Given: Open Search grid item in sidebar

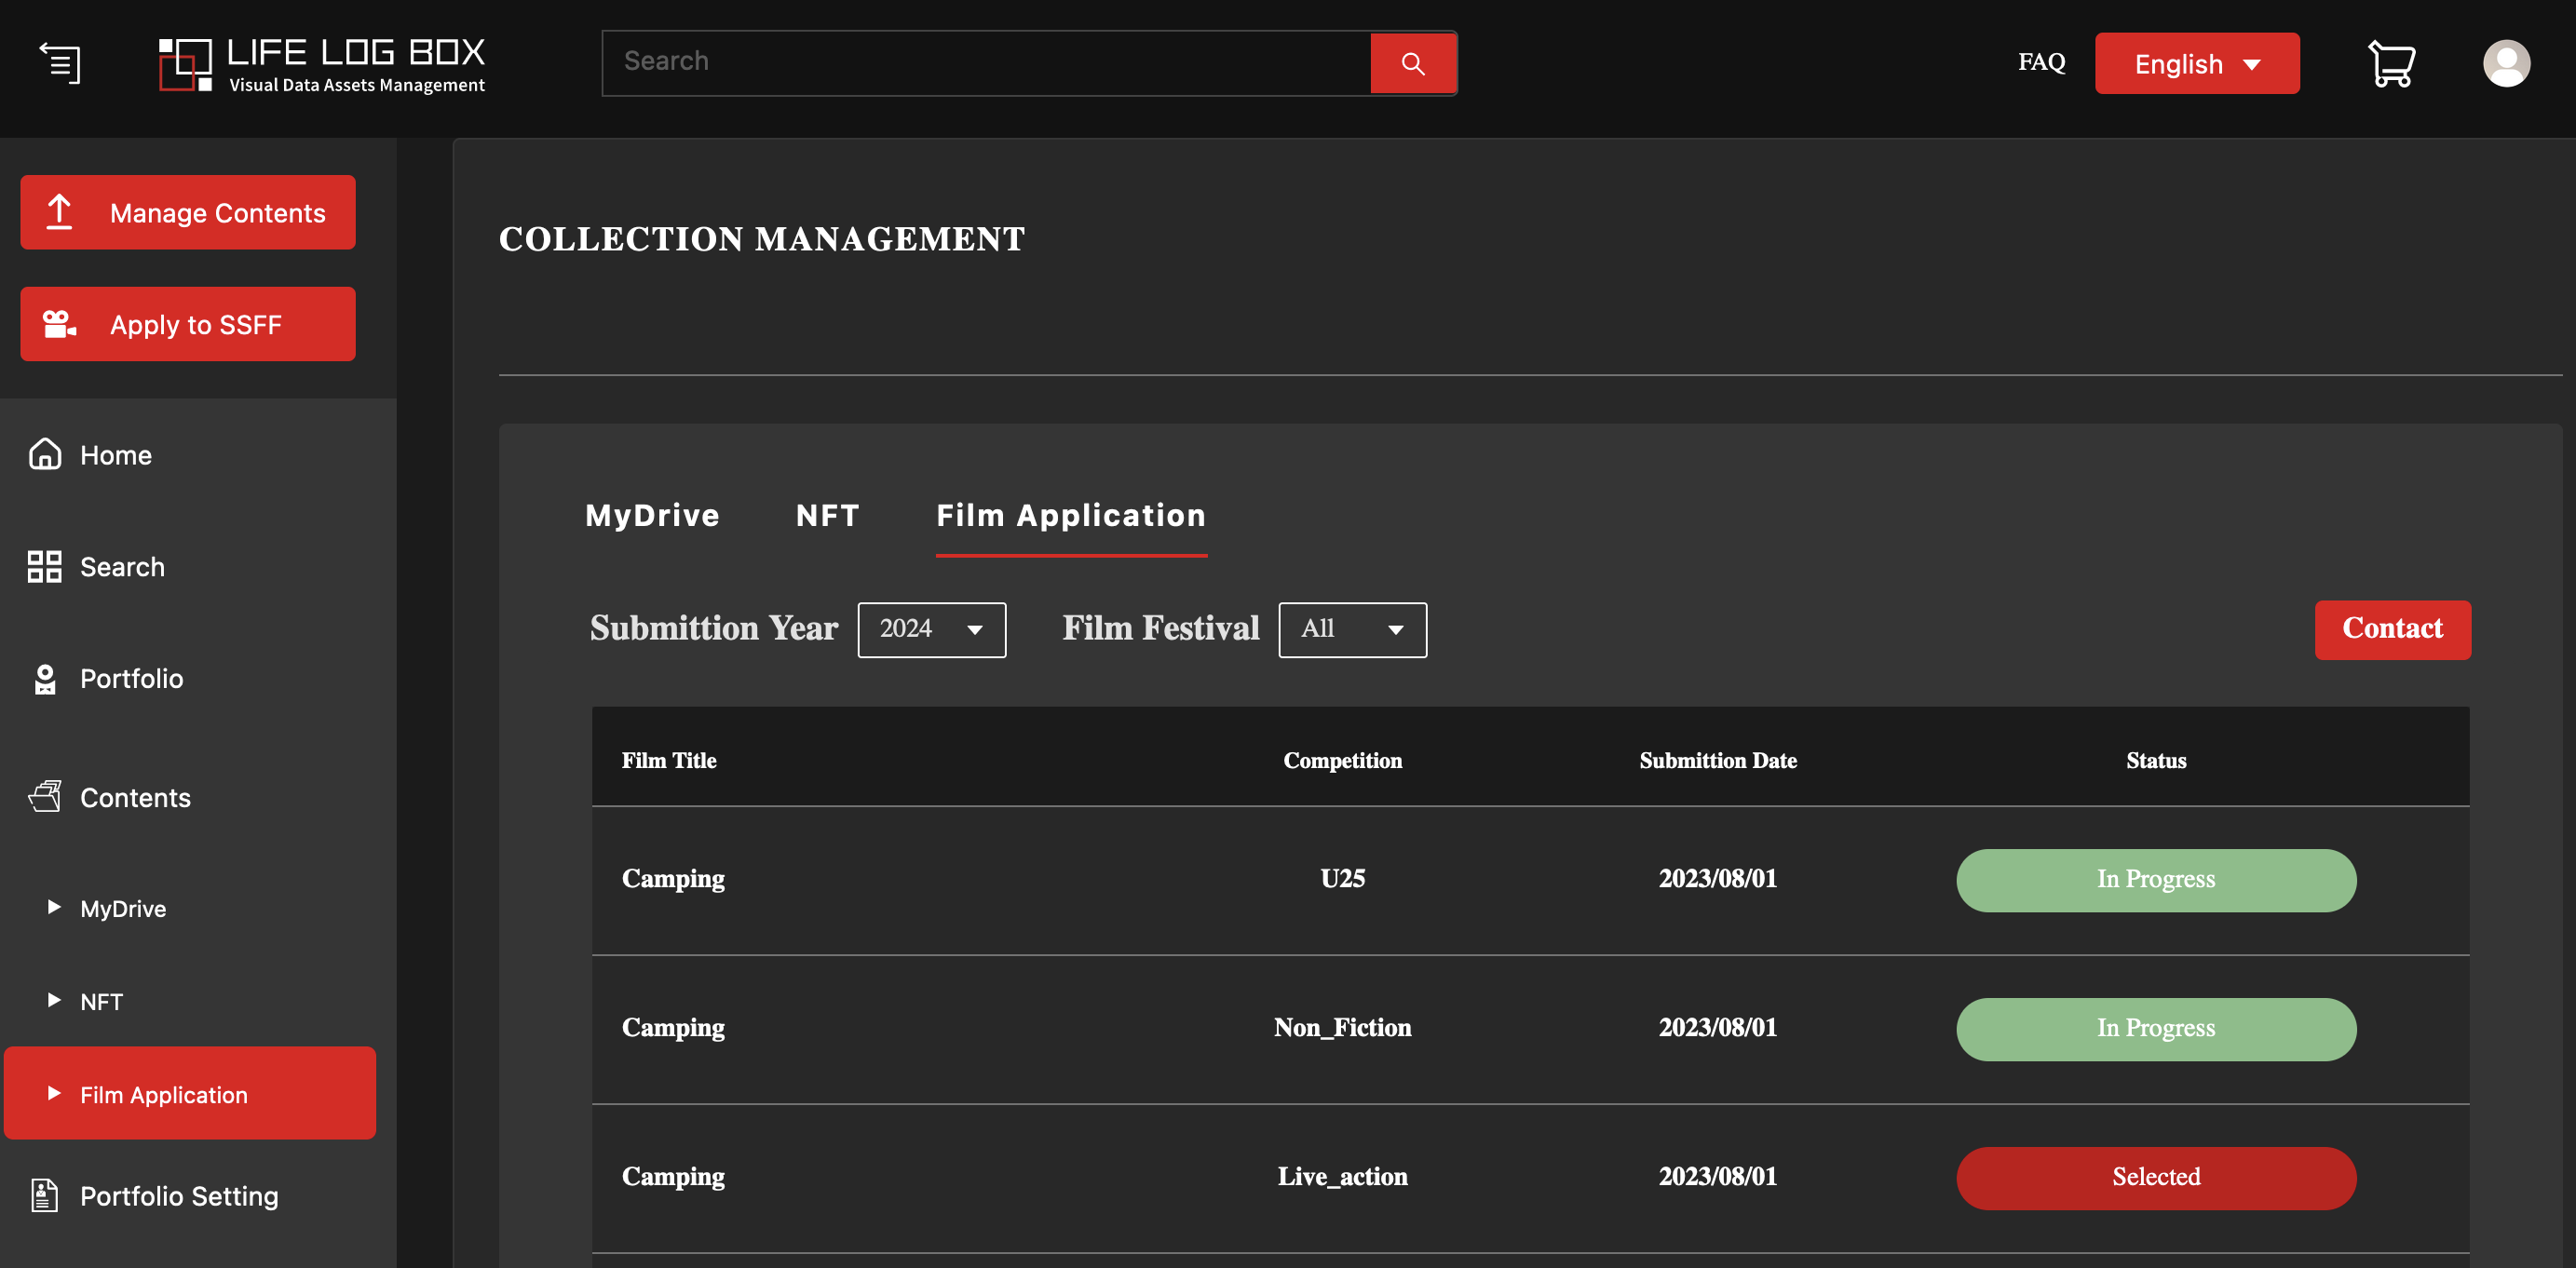Looking at the screenshot, I should coord(121,566).
